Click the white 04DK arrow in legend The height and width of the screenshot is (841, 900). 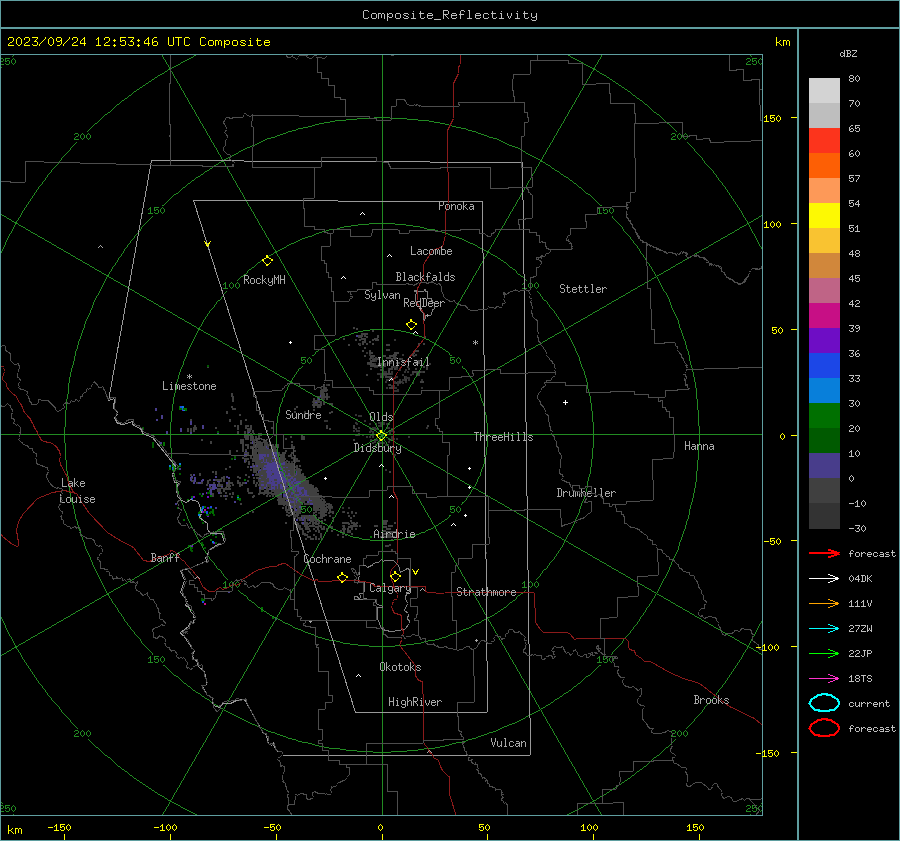point(824,578)
